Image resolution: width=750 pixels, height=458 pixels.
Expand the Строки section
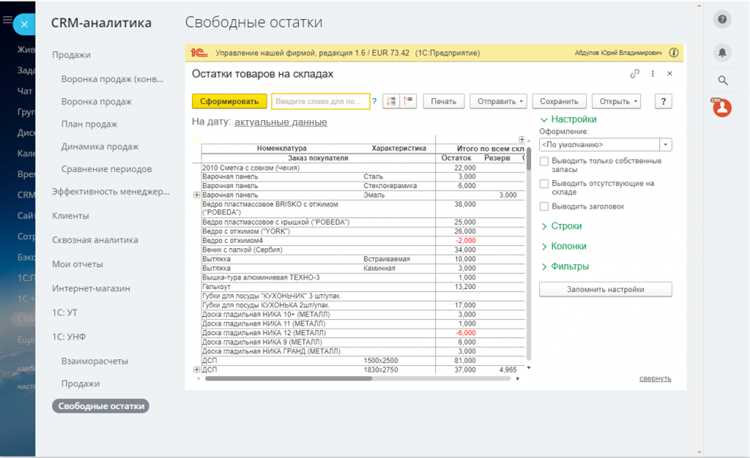pyautogui.click(x=562, y=226)
